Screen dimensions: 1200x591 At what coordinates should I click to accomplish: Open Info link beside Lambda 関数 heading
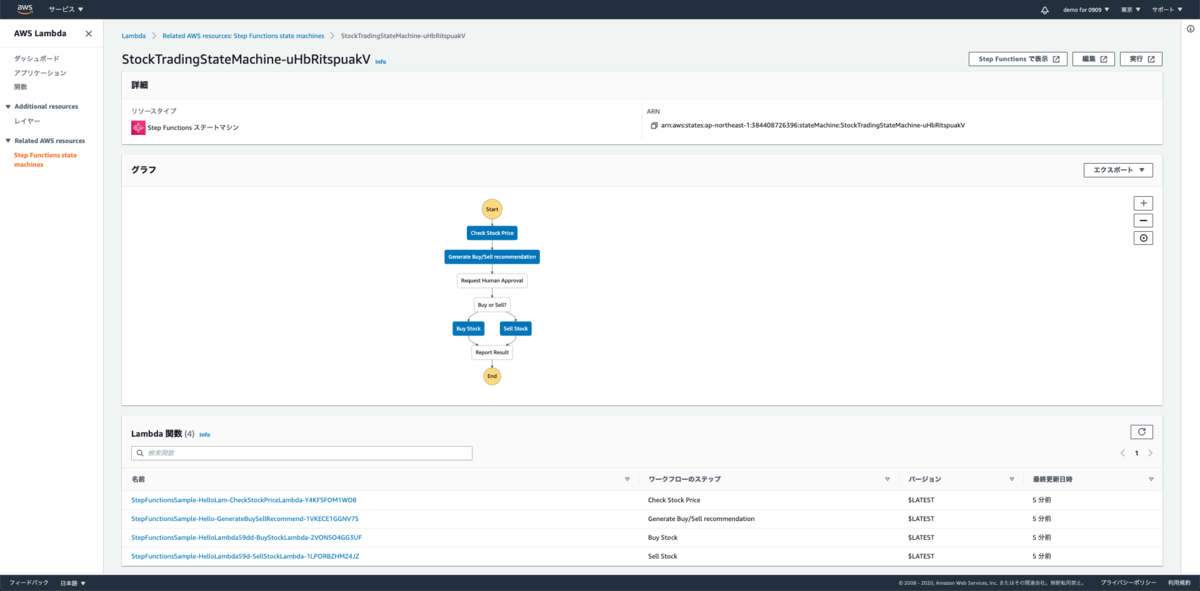pyautogui.click(x=205, y=435)
